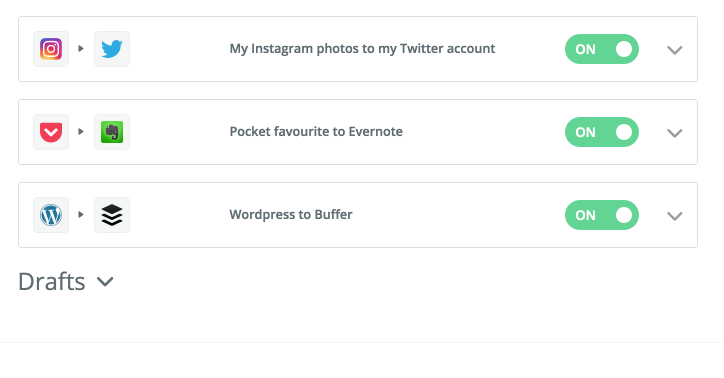Viewport: 724px width, 378px height.
Task: Click arrow between Pocket and Evernote icons
Action: pyautogui.click(x=81, y=132)
